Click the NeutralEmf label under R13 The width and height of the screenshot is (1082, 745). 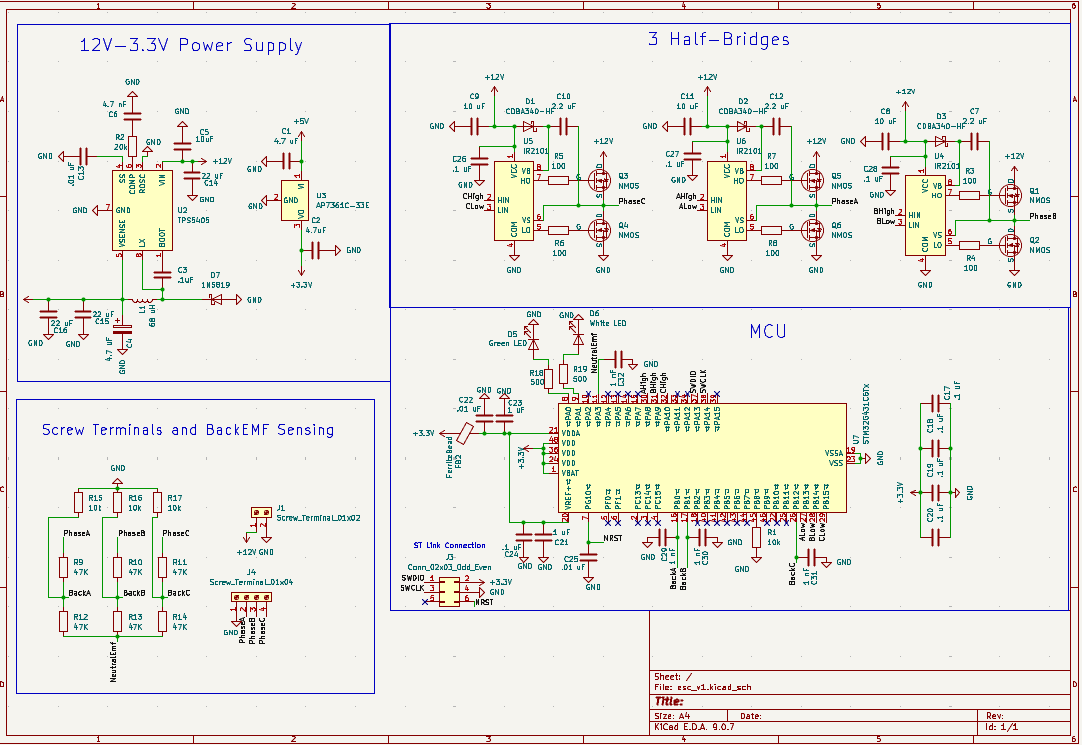point(113,662)
